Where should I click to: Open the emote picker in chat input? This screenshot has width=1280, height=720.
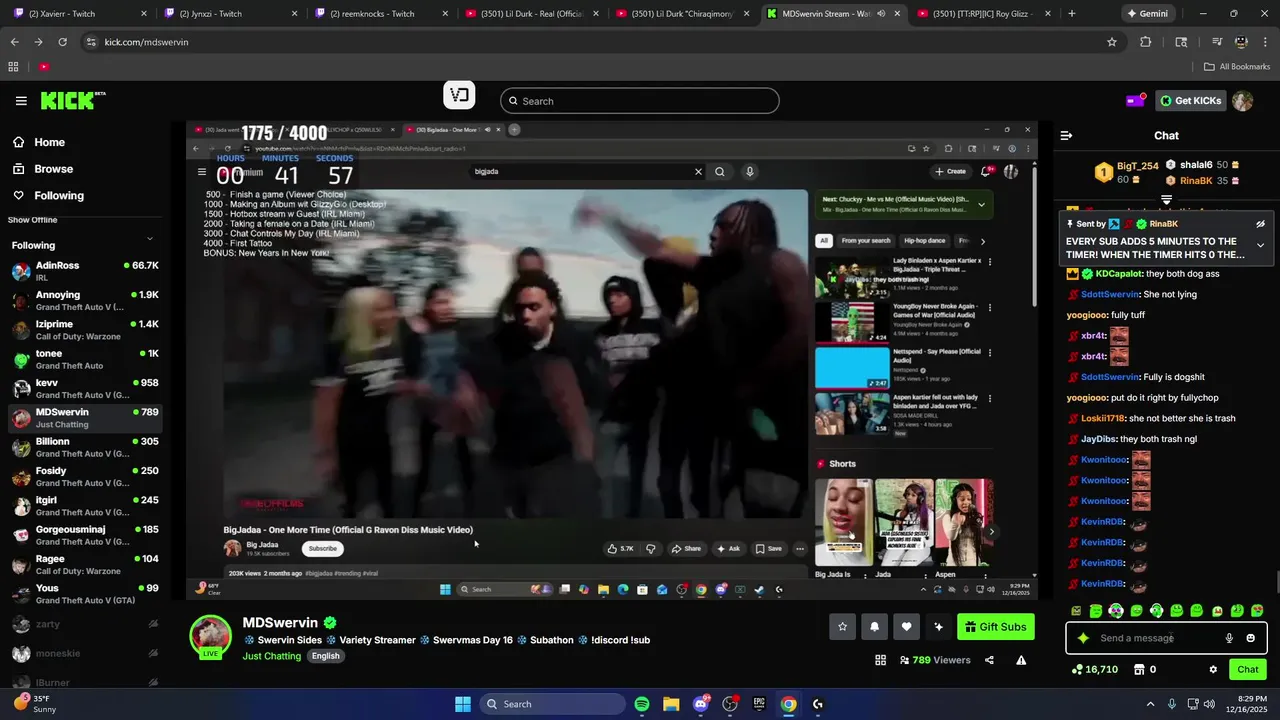(1250, 638)
